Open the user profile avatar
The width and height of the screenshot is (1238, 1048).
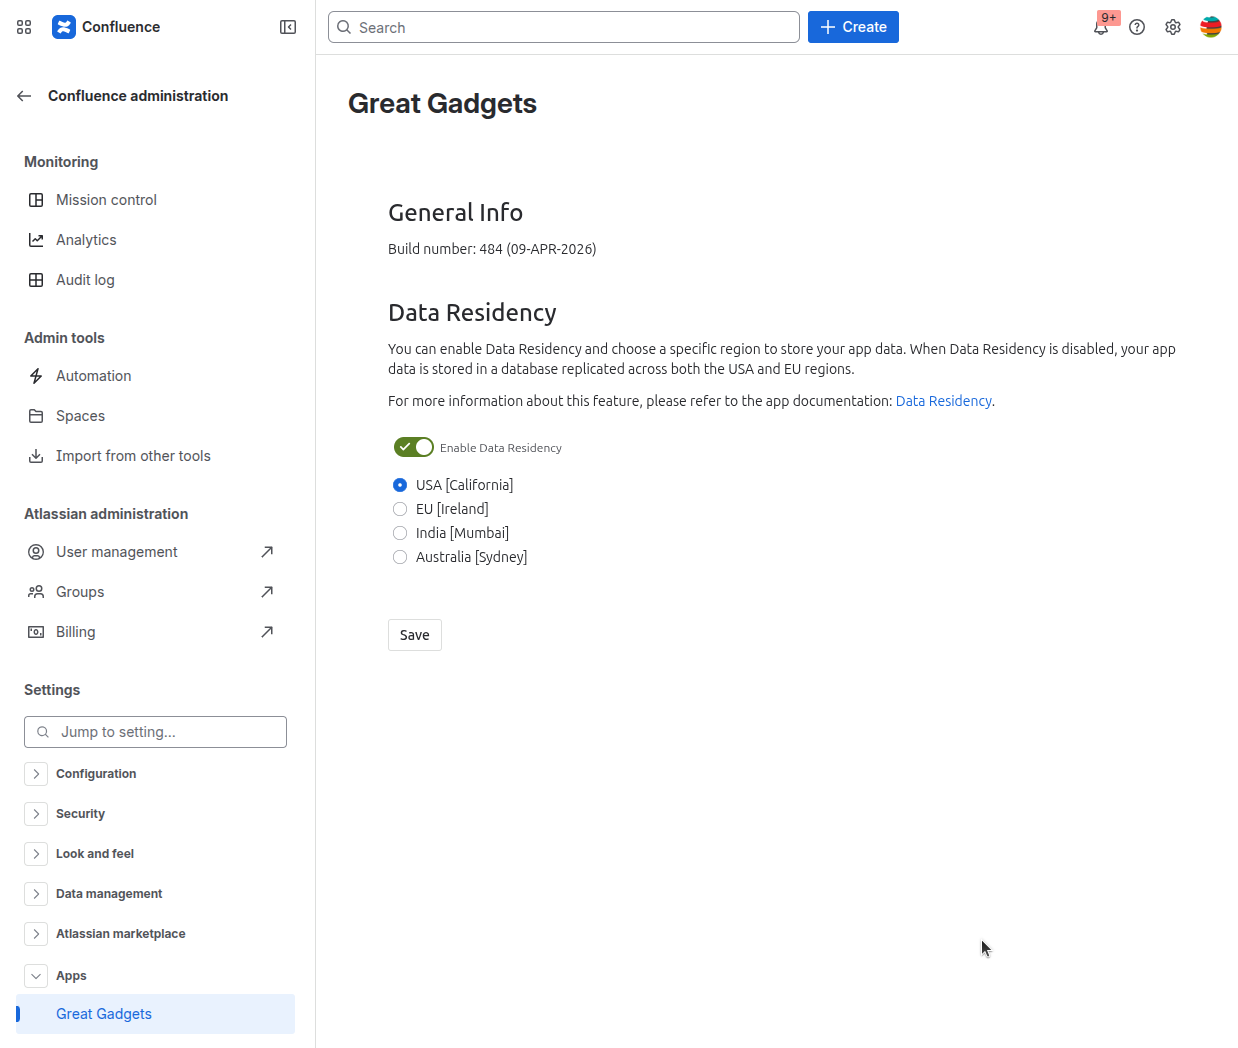click(1211, 27)
